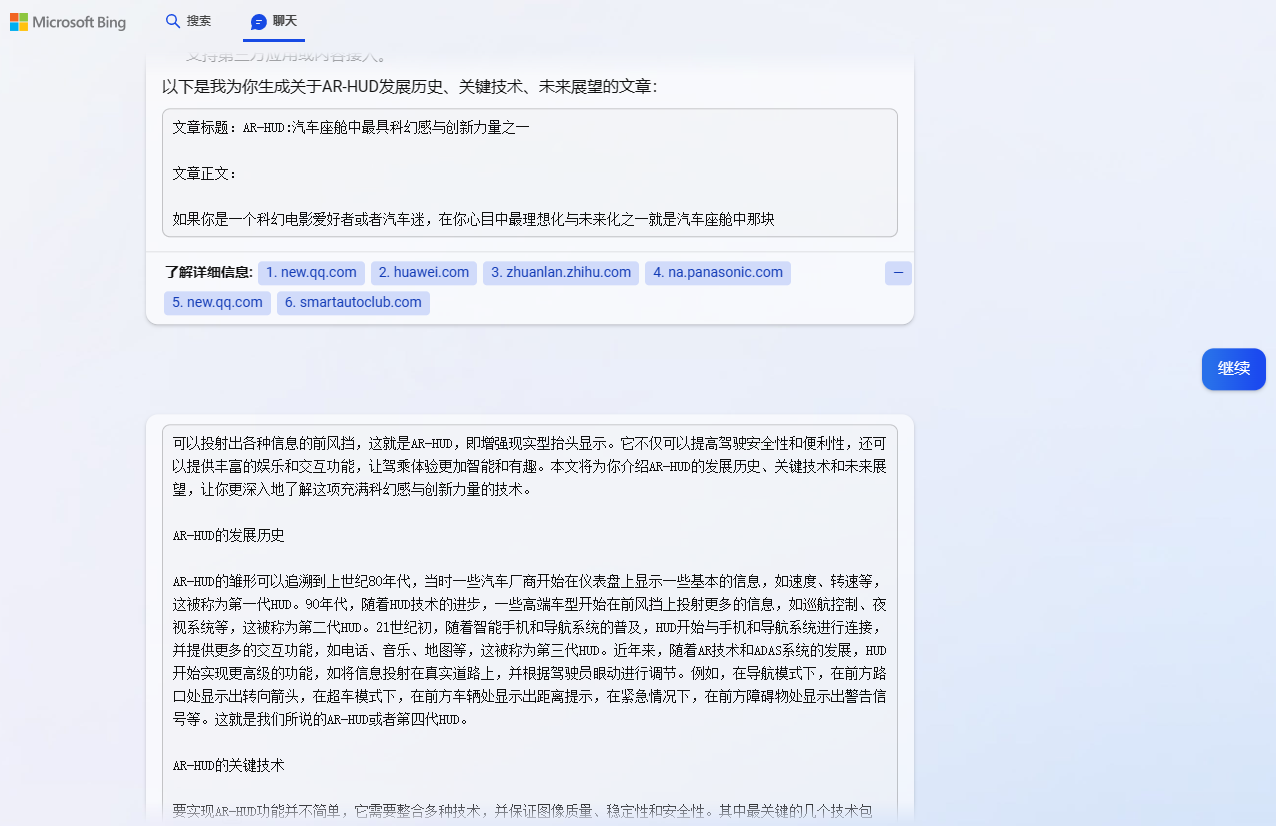Select the search magnifier icon
The width and height of the screenshot is (1276, 826).
pos(171,20)
